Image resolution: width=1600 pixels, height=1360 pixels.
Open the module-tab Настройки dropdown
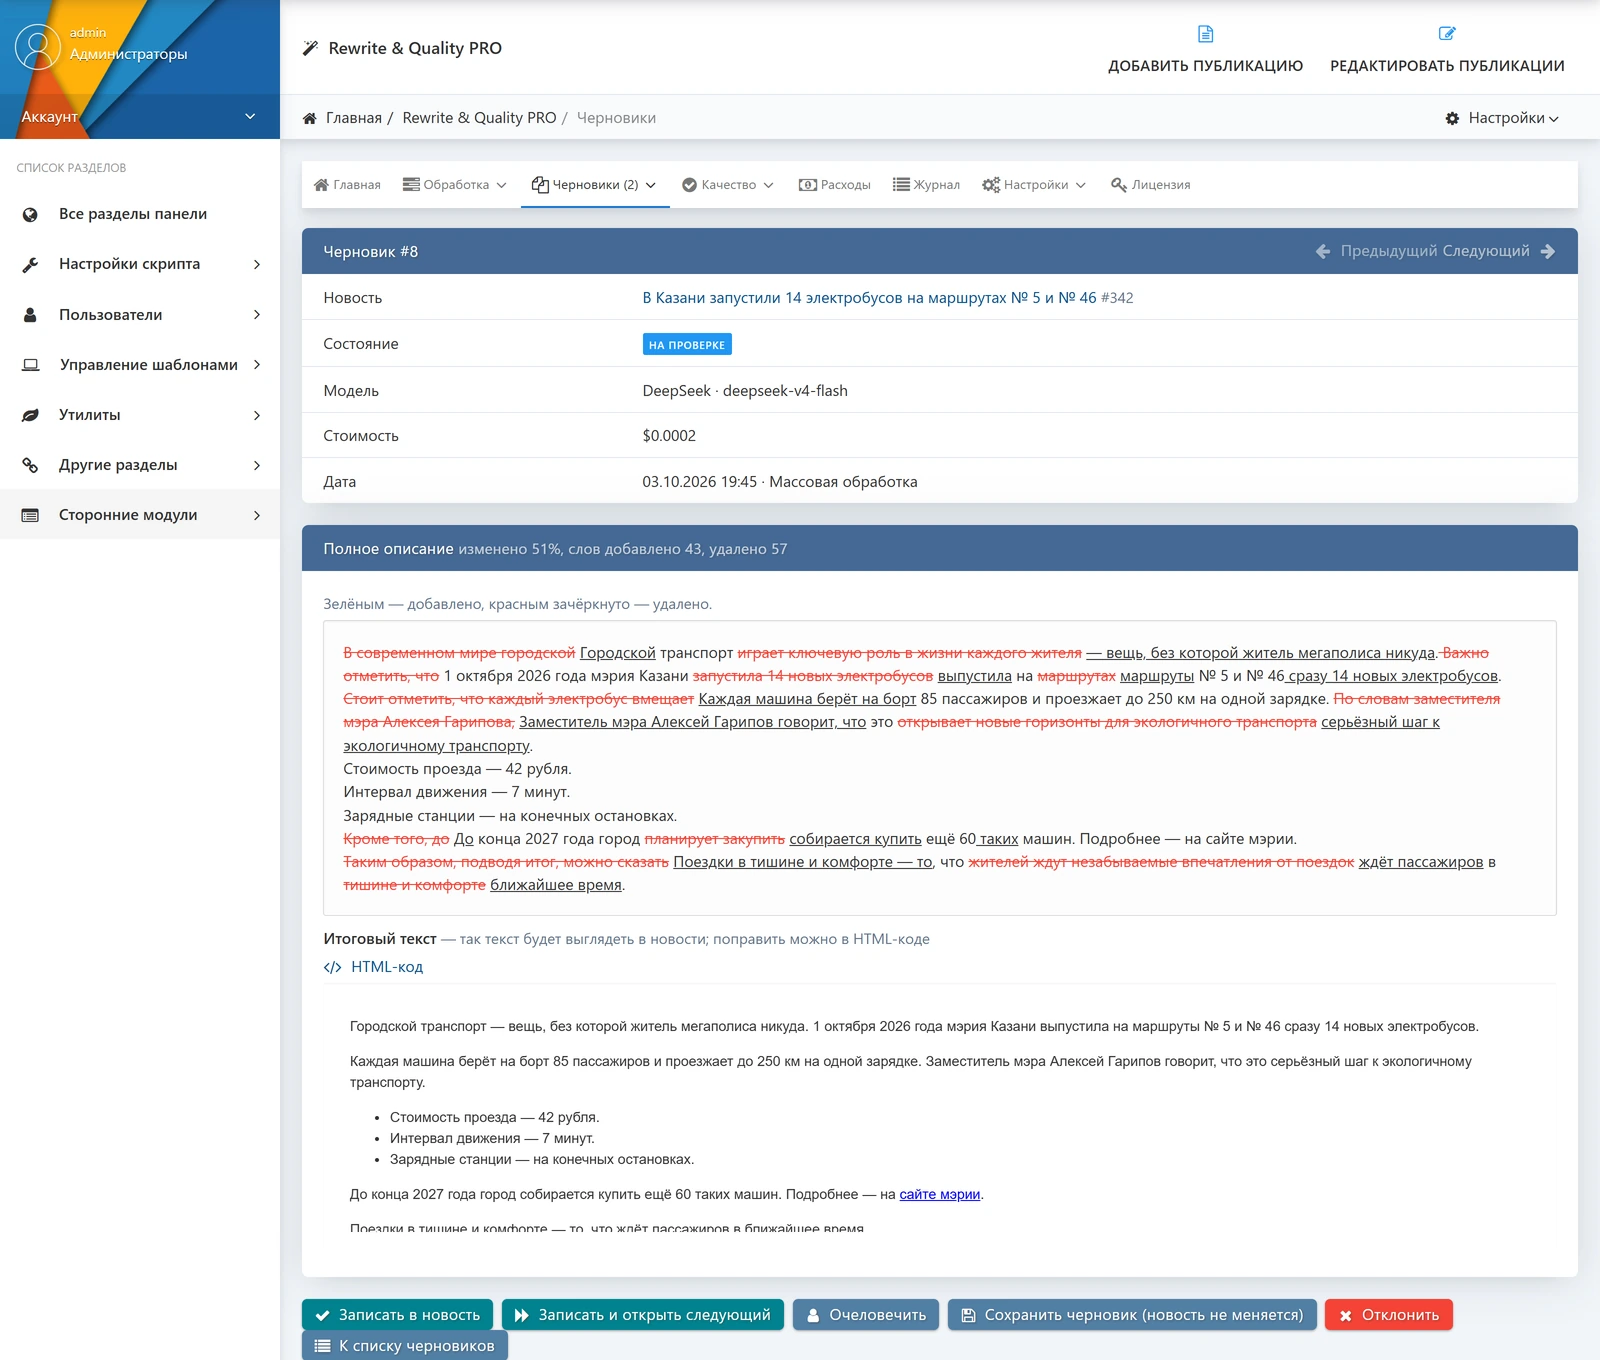pyautogui.click(x=1034, y=185)
